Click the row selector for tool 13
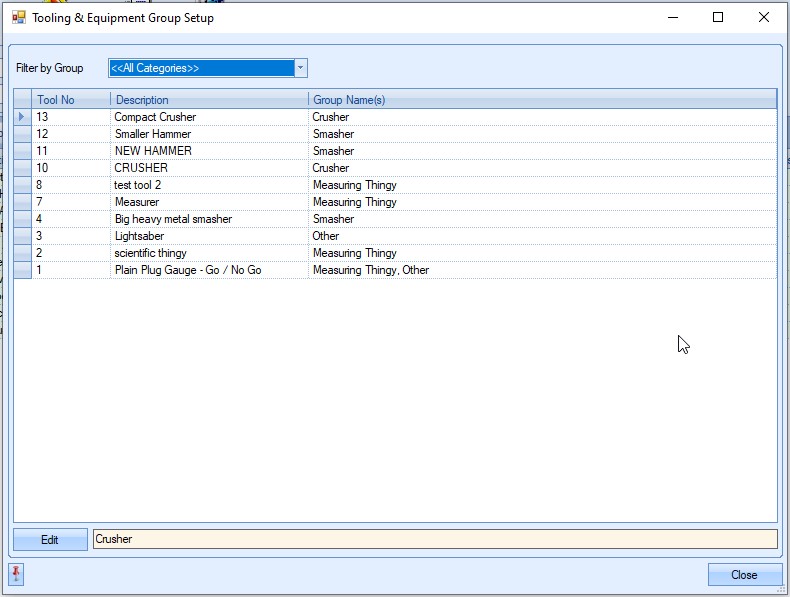The width and height of the screenshot is (790, 597). click(22, 117)
